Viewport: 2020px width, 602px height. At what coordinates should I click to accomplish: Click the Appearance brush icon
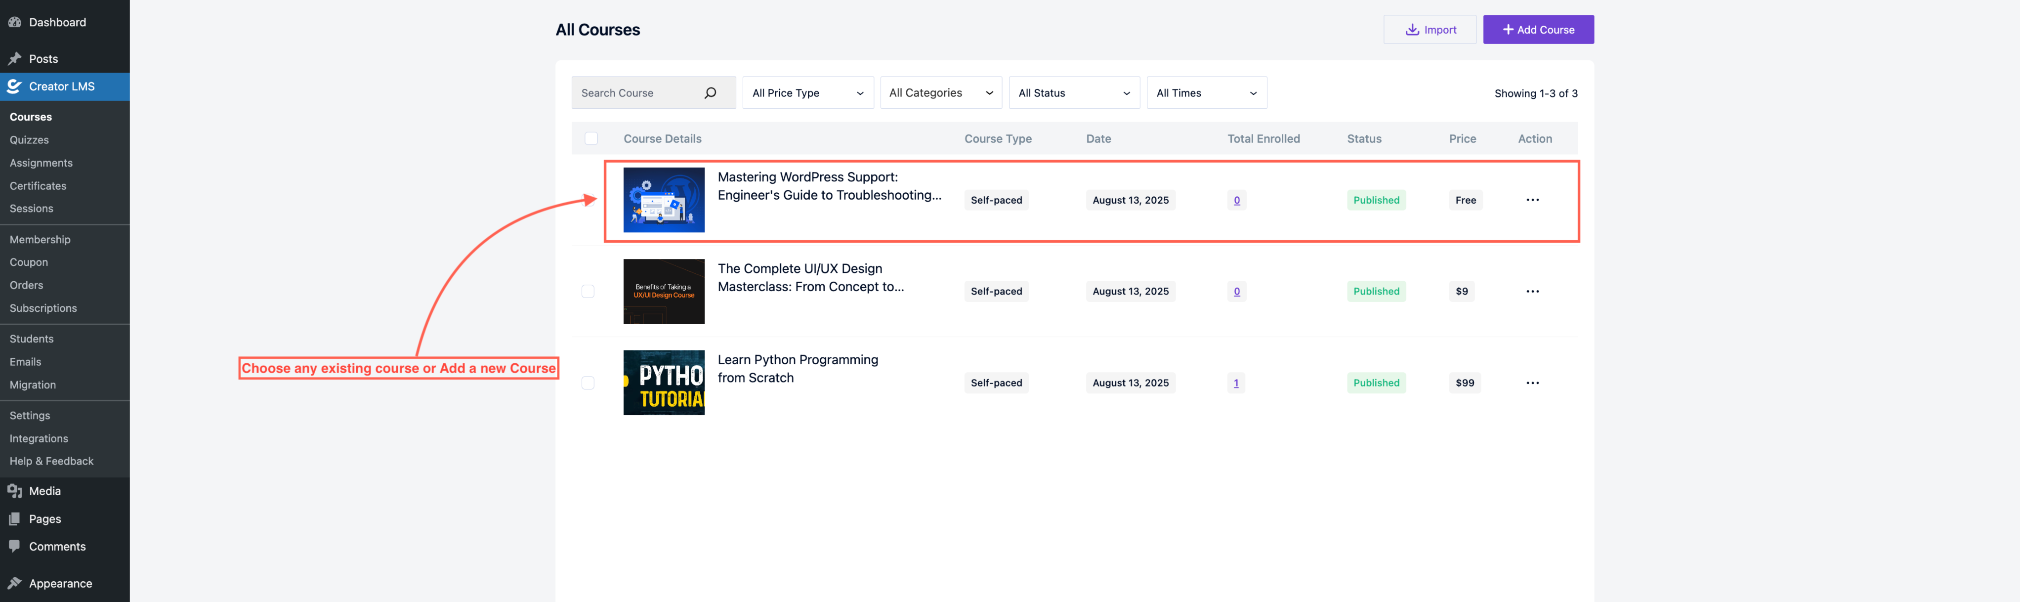coord(15,584)
